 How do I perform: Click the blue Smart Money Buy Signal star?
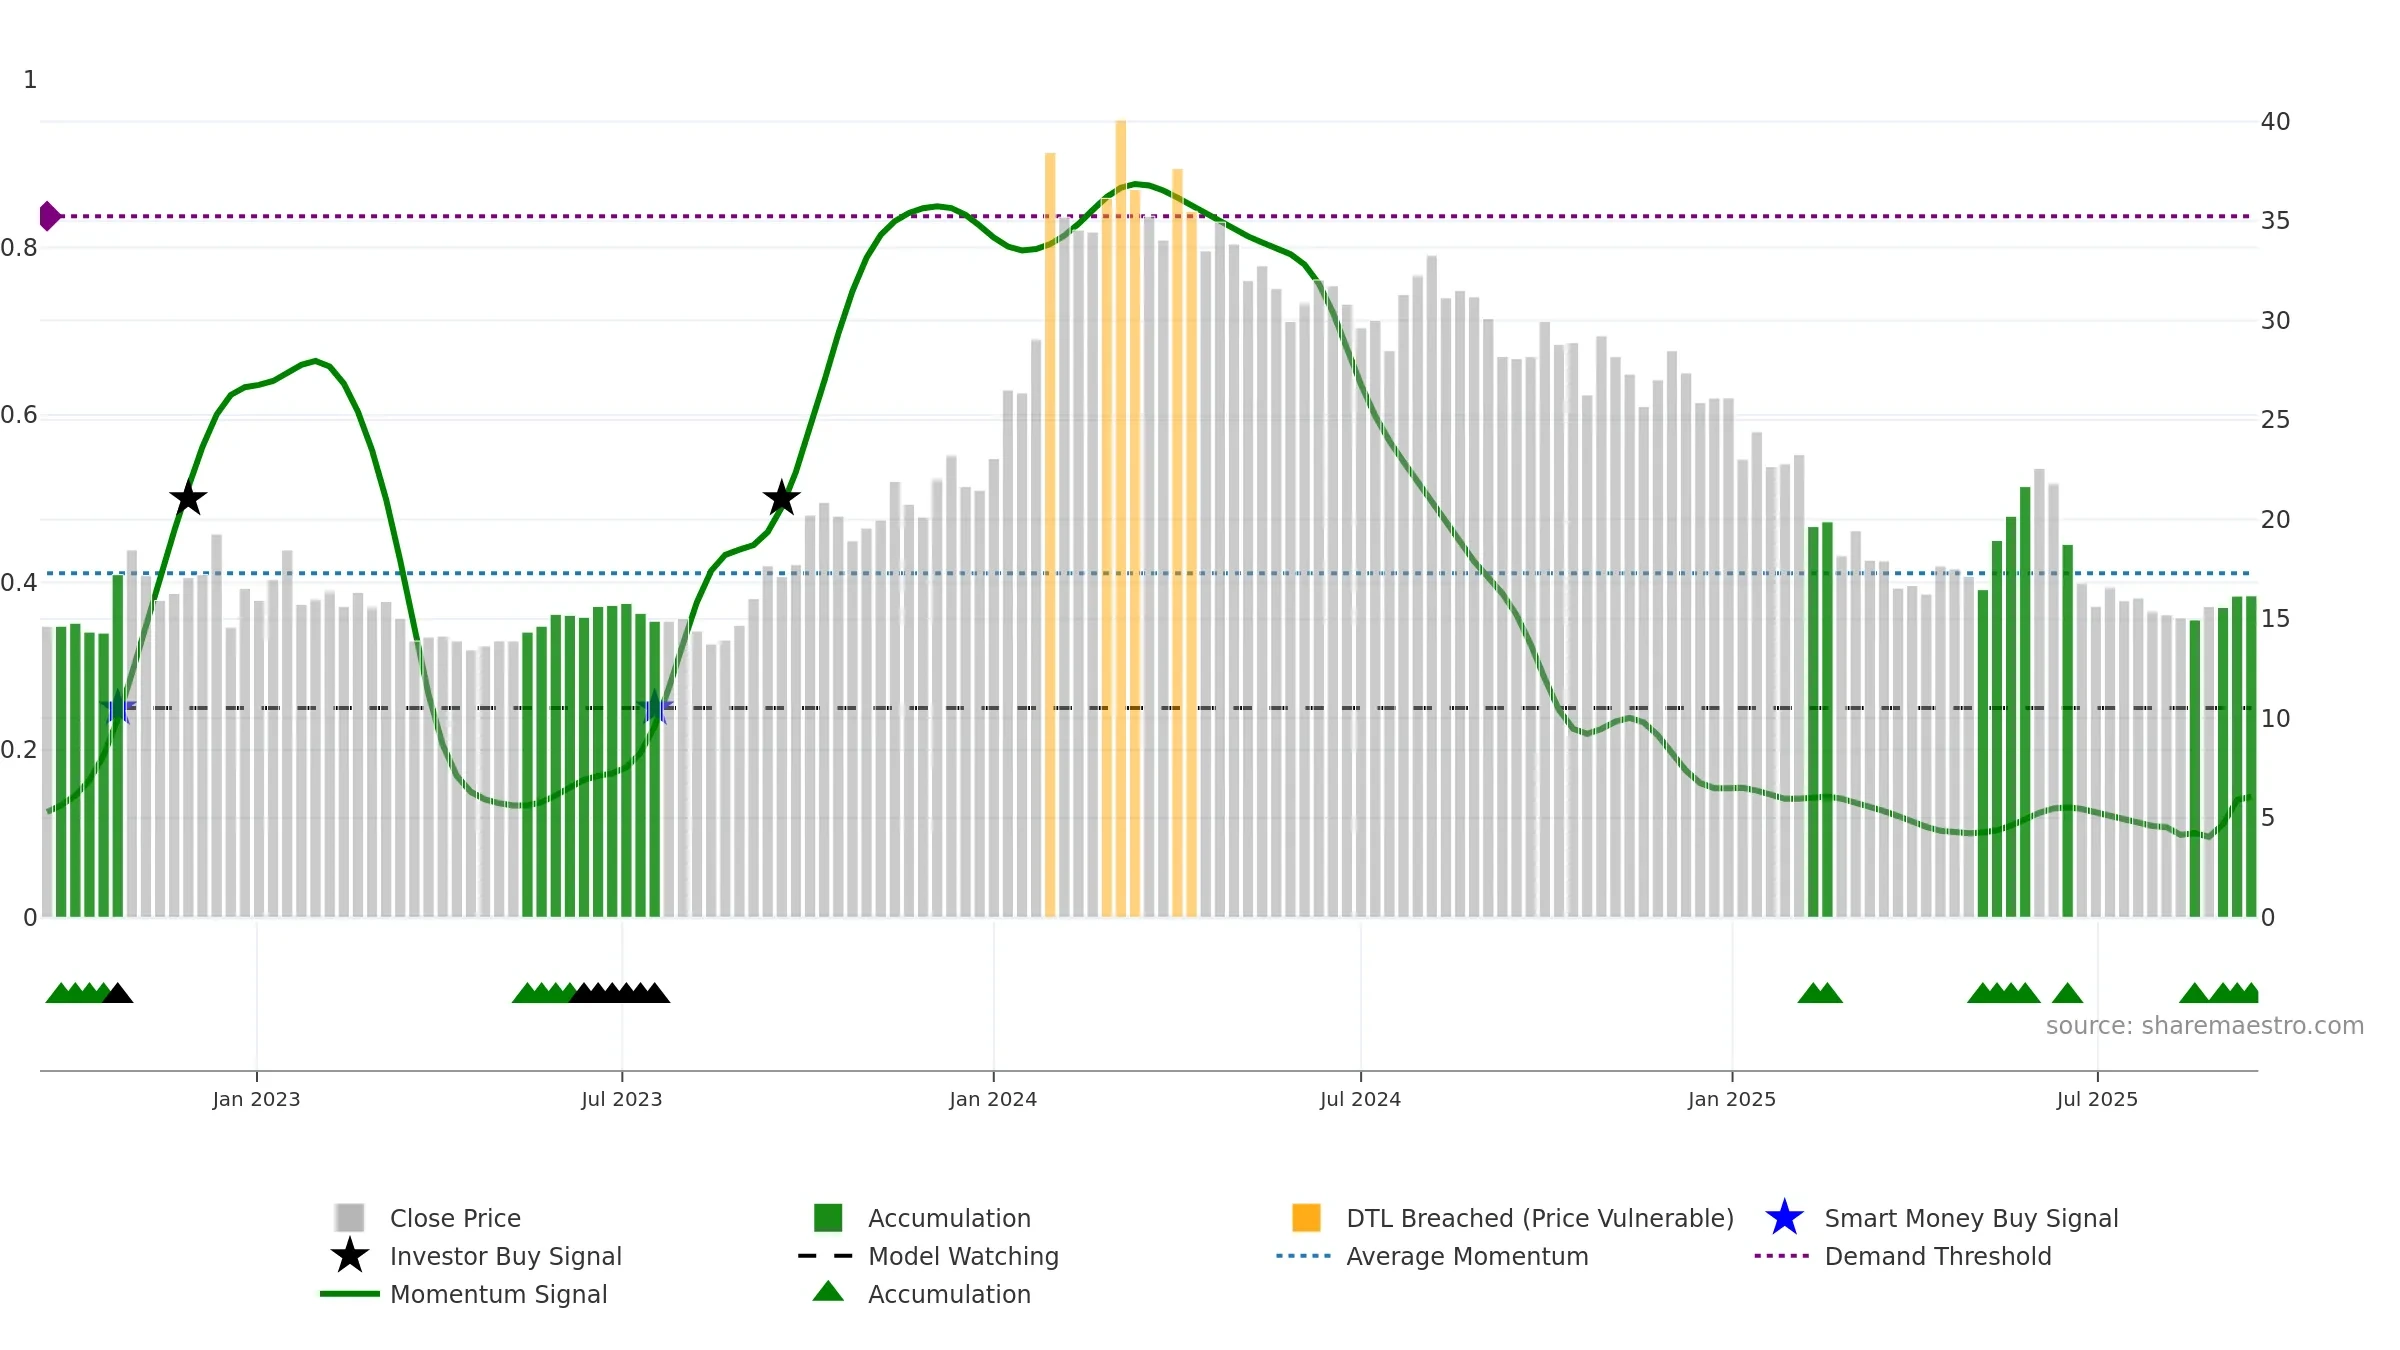1784,1217
